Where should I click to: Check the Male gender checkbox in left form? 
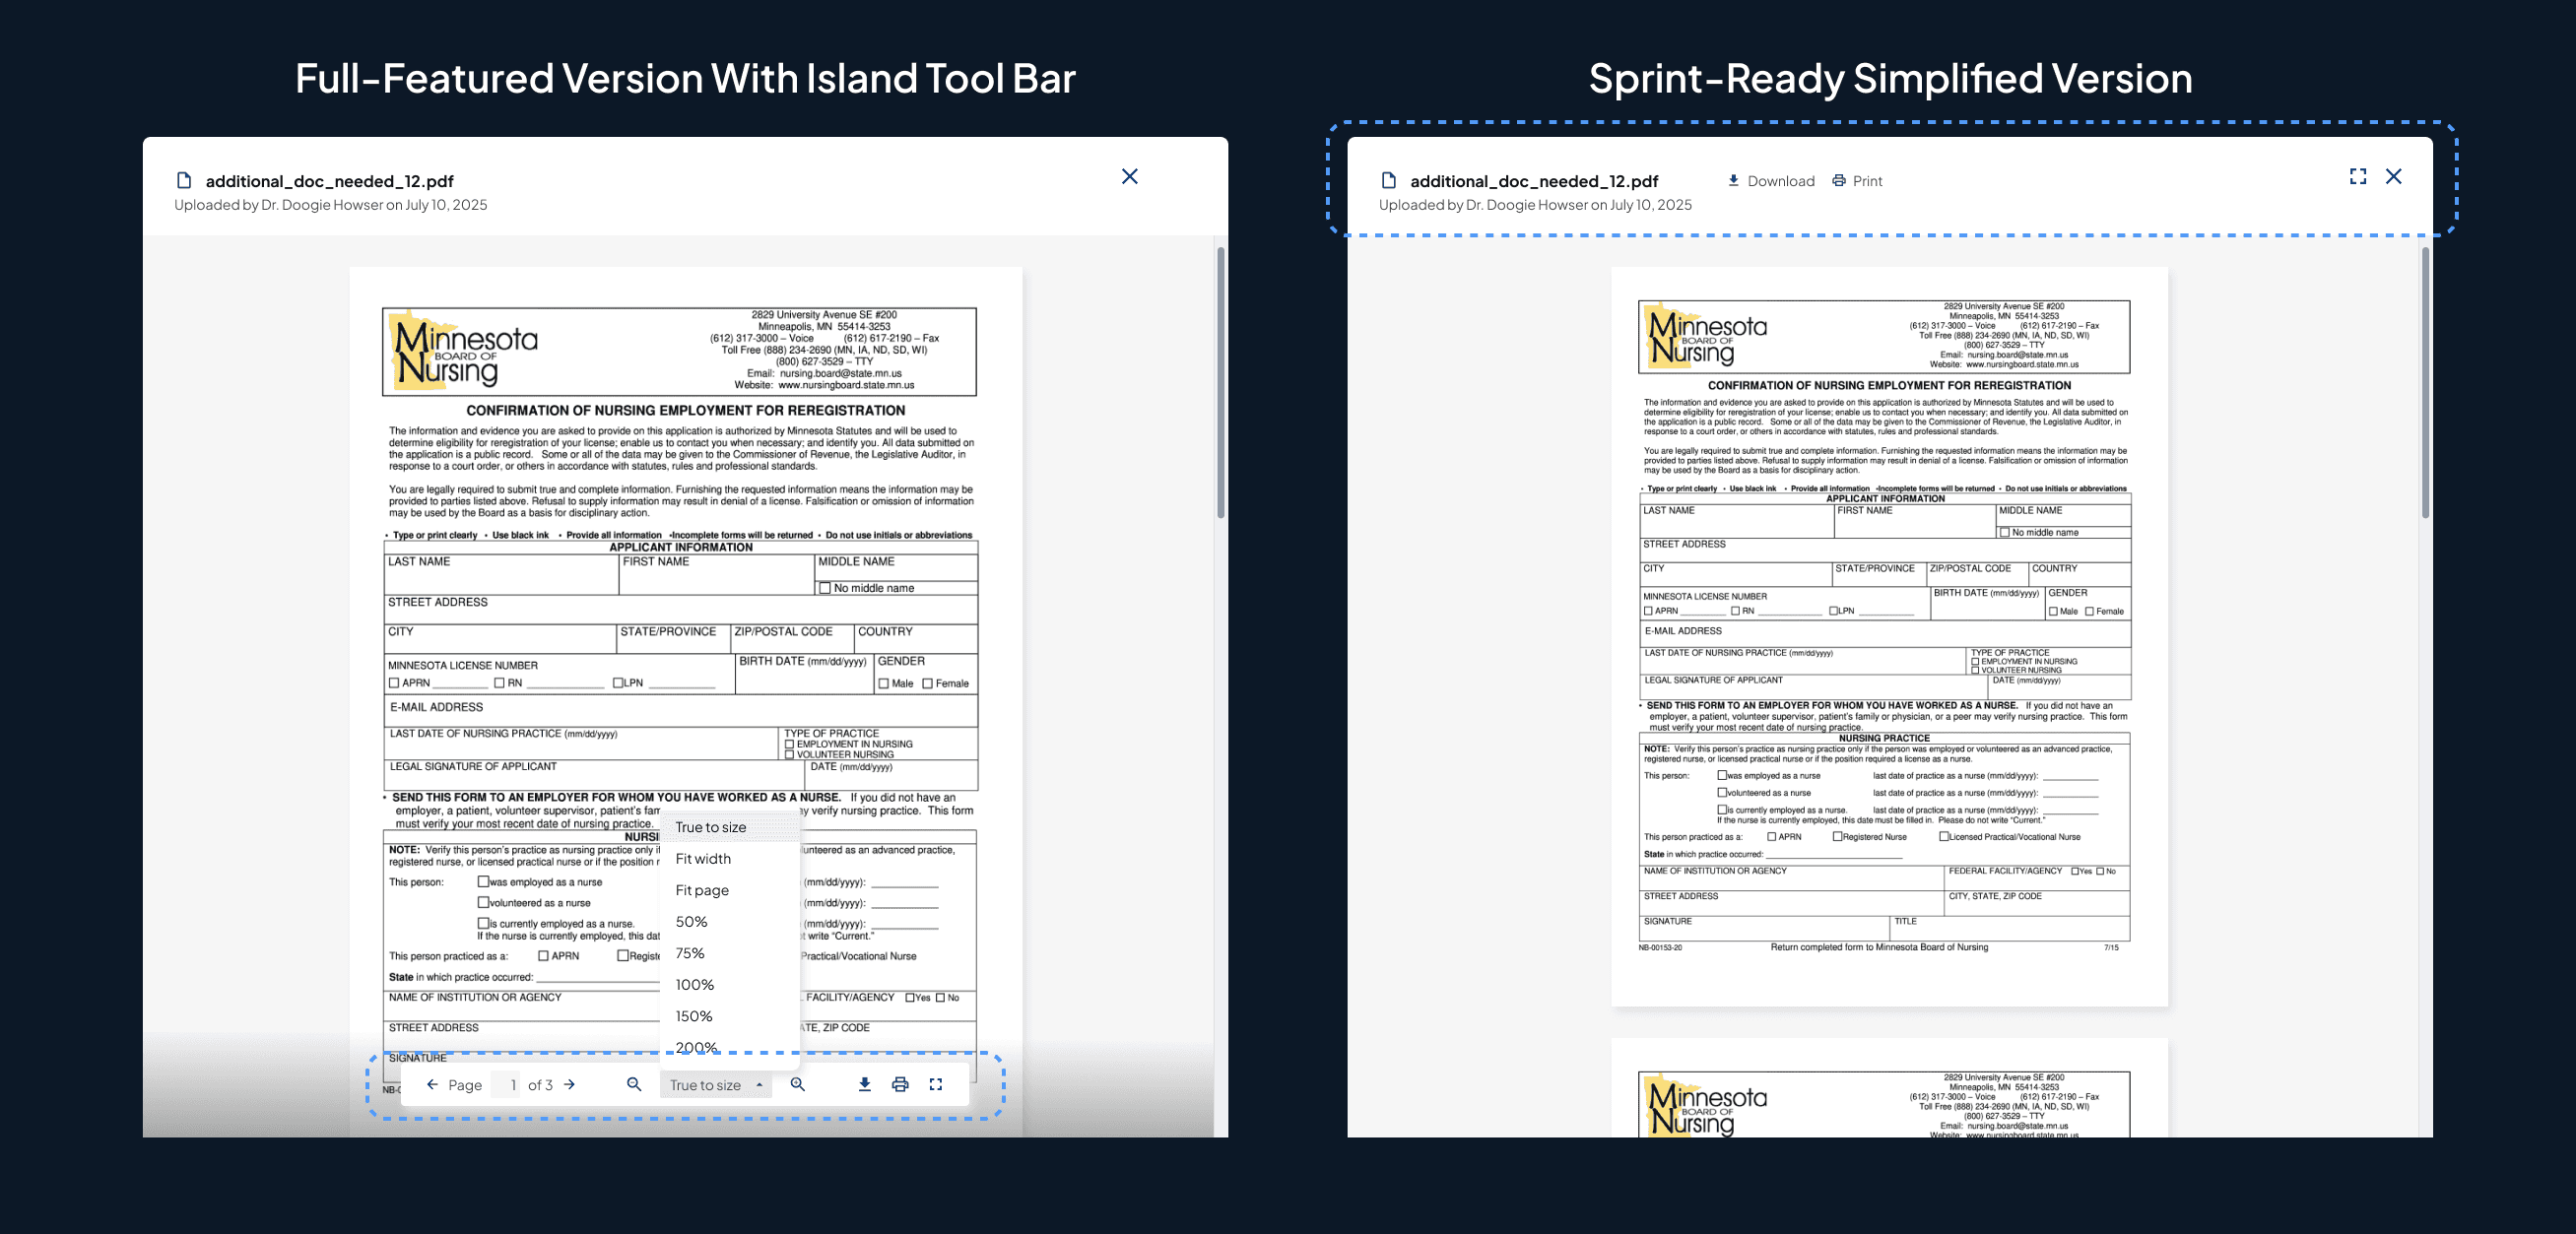[883, 684]
